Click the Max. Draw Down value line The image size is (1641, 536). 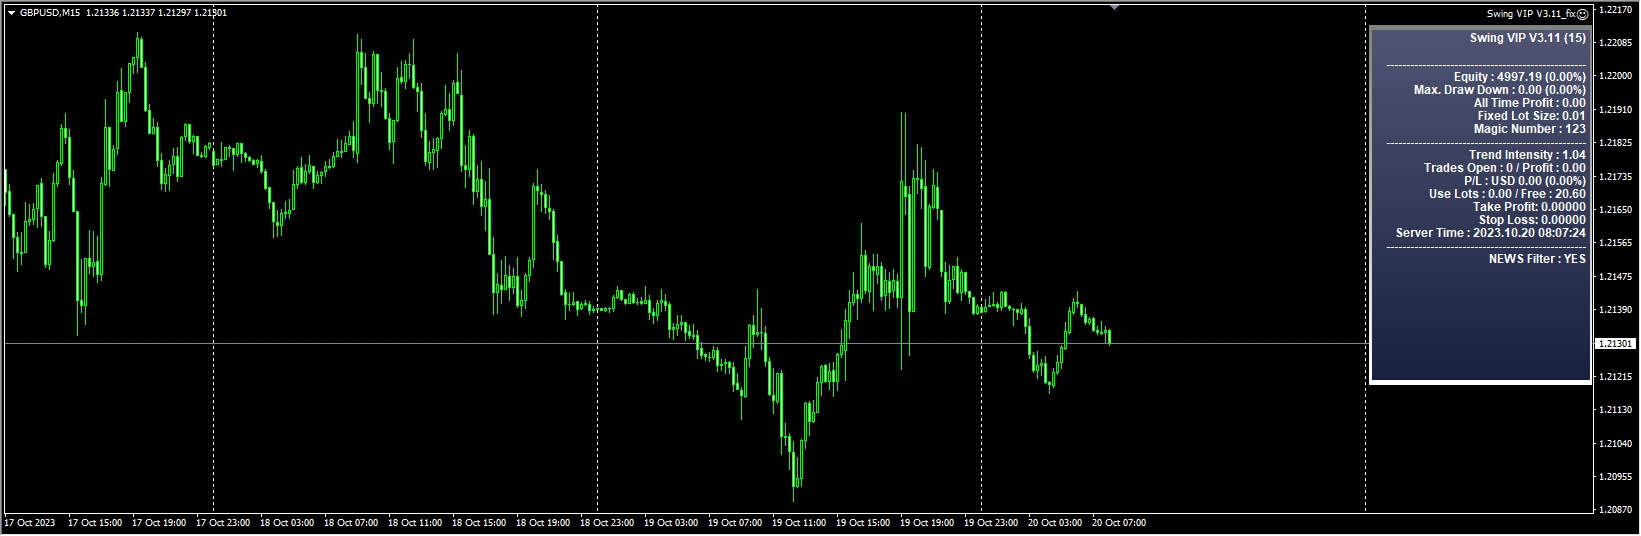1499,90
